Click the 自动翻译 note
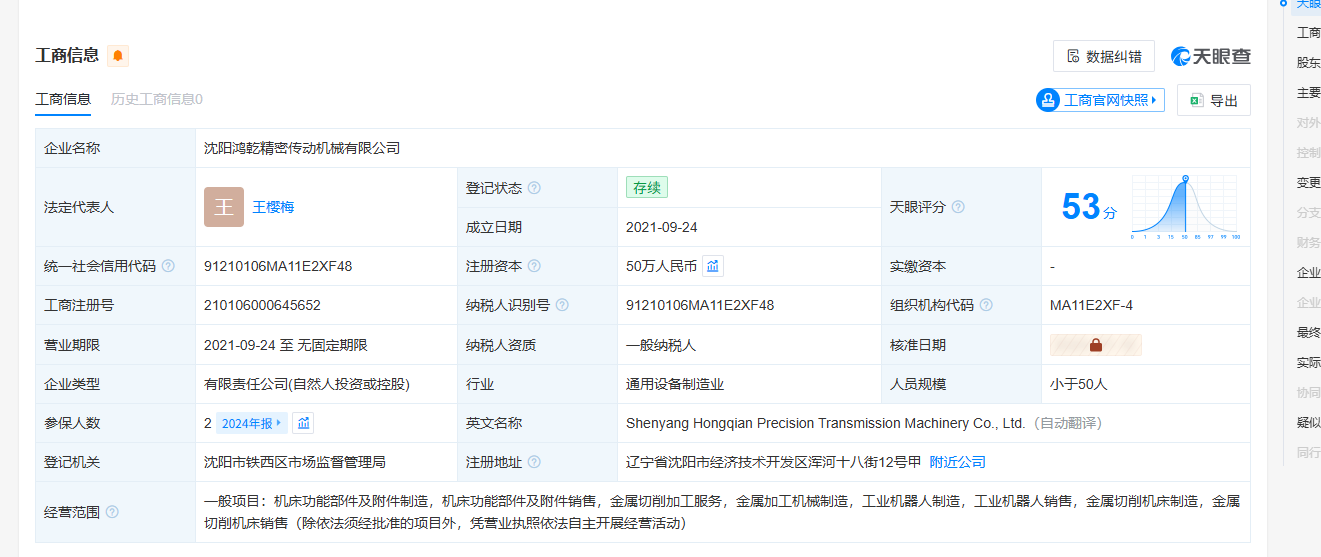 (1066, 423)
